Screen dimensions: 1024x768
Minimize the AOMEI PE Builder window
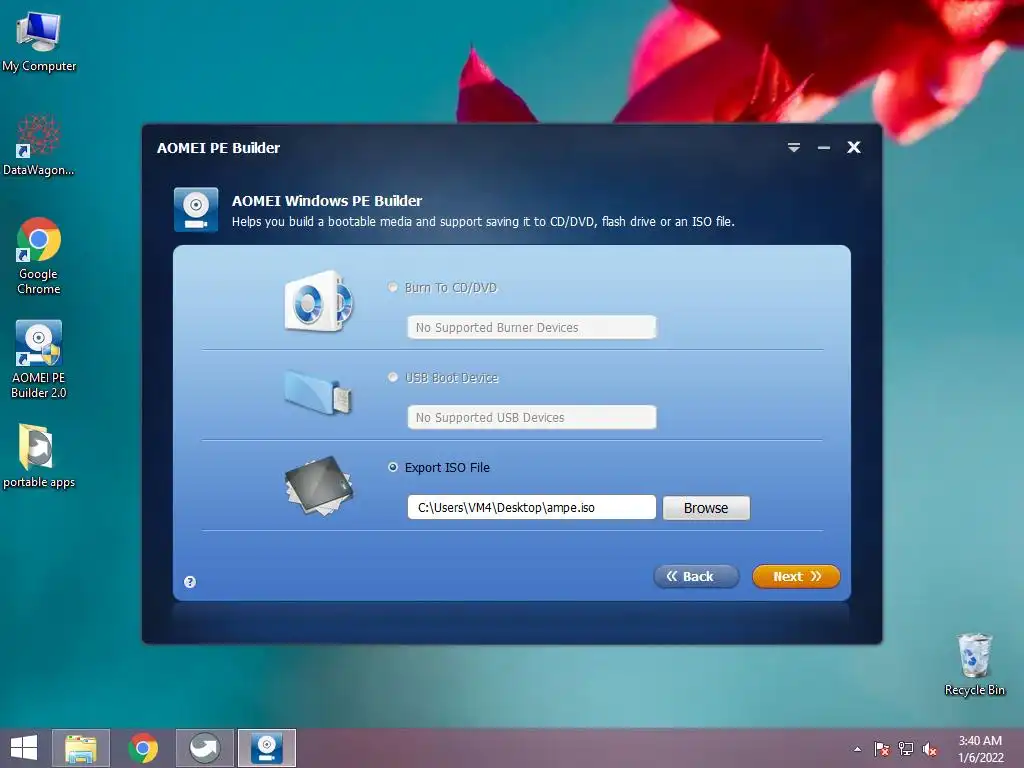coord(824,148)
